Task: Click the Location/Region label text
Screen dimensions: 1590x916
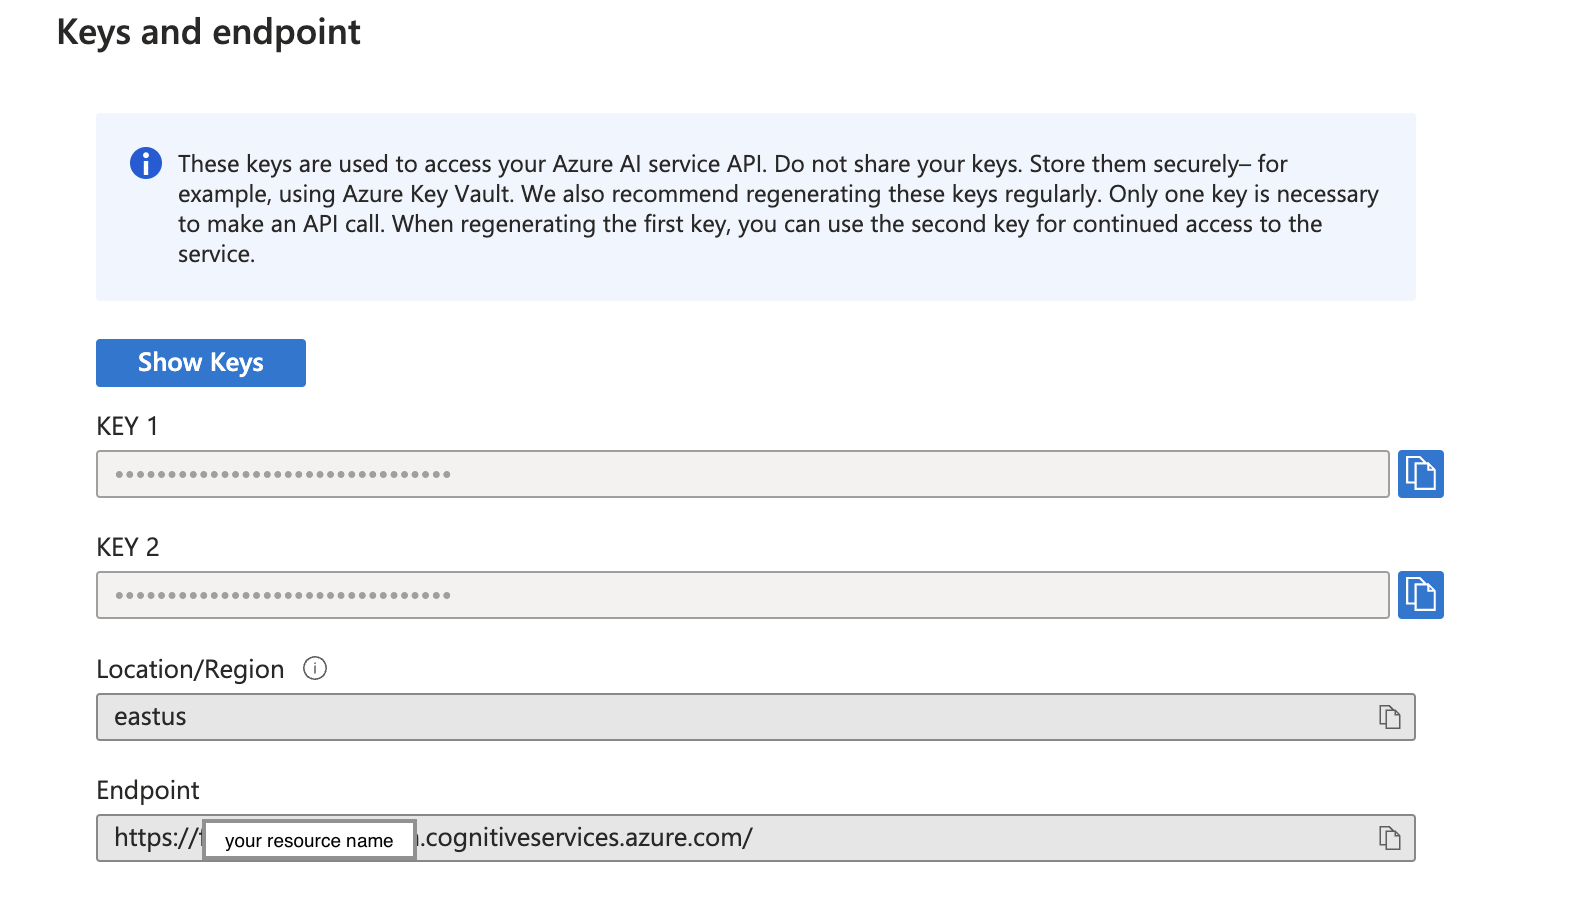Action: [x=190, y=669]
